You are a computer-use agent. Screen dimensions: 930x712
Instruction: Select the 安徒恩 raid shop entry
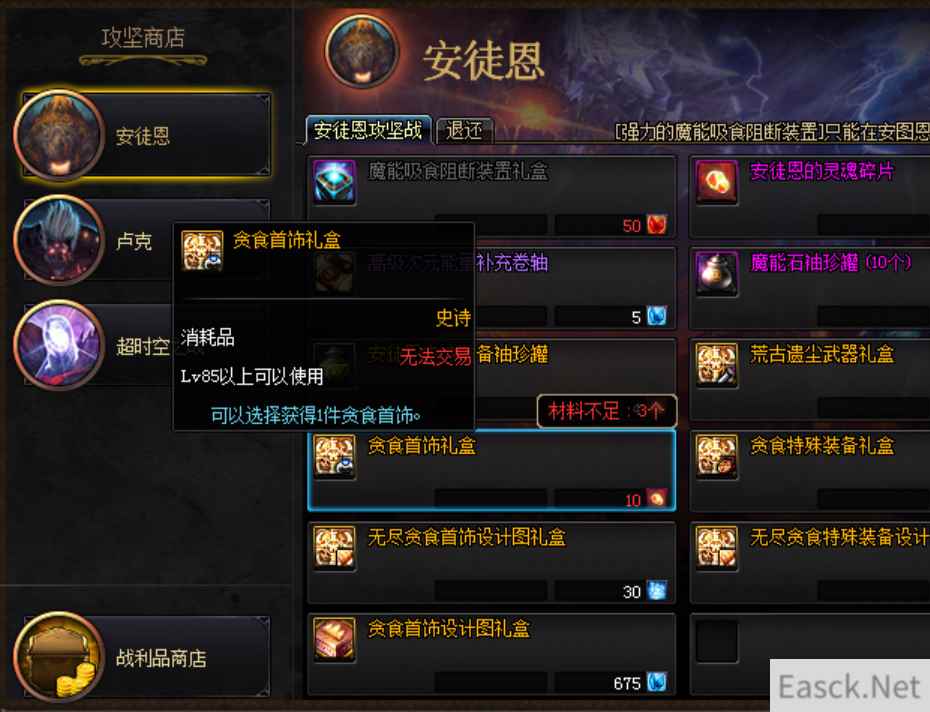coord(143,135)
